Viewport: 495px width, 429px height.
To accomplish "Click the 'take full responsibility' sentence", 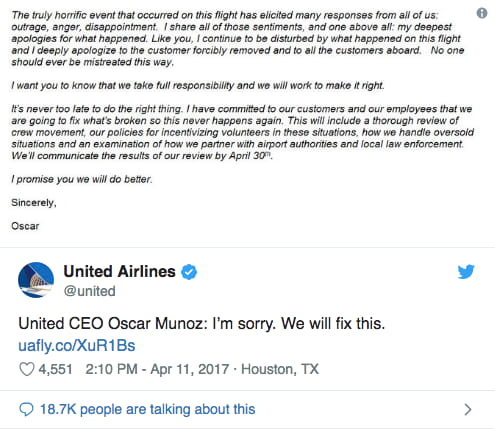I will (198, 86).
